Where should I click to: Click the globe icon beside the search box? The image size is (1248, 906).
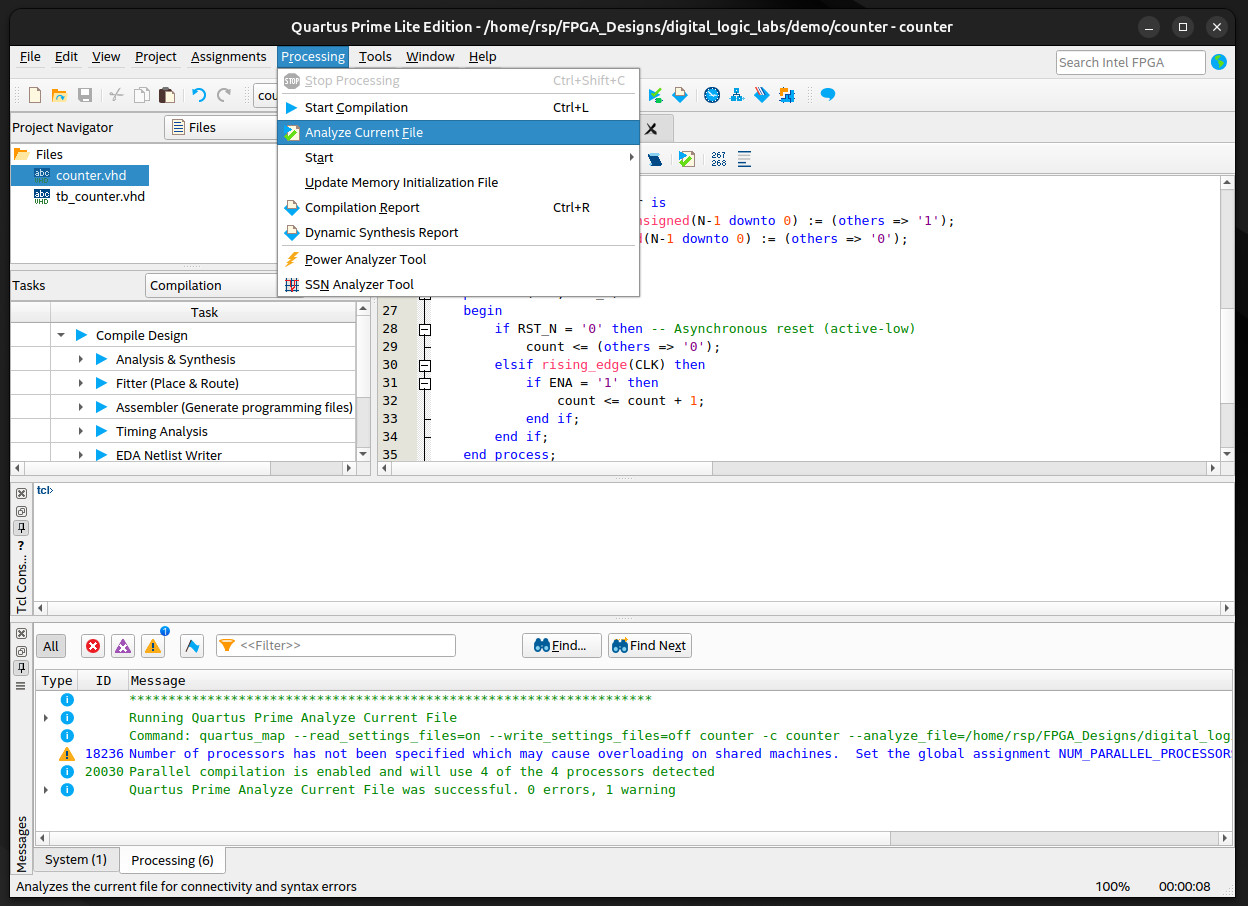pos(1218,62)
